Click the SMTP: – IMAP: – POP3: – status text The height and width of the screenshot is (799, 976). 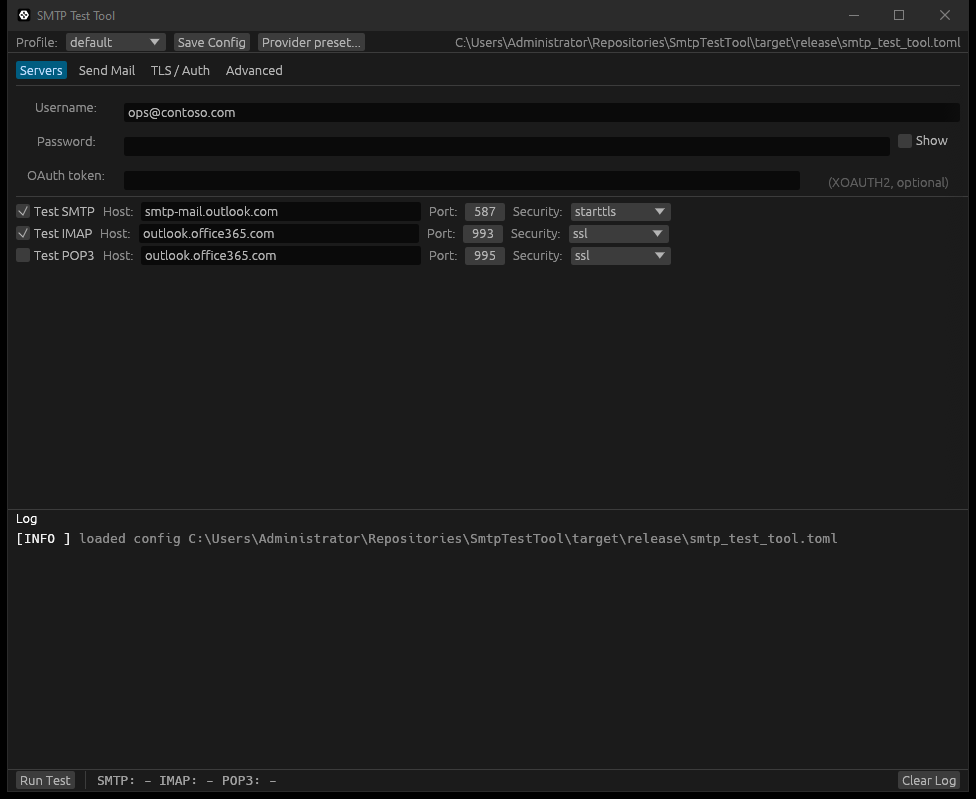(187, 780)
